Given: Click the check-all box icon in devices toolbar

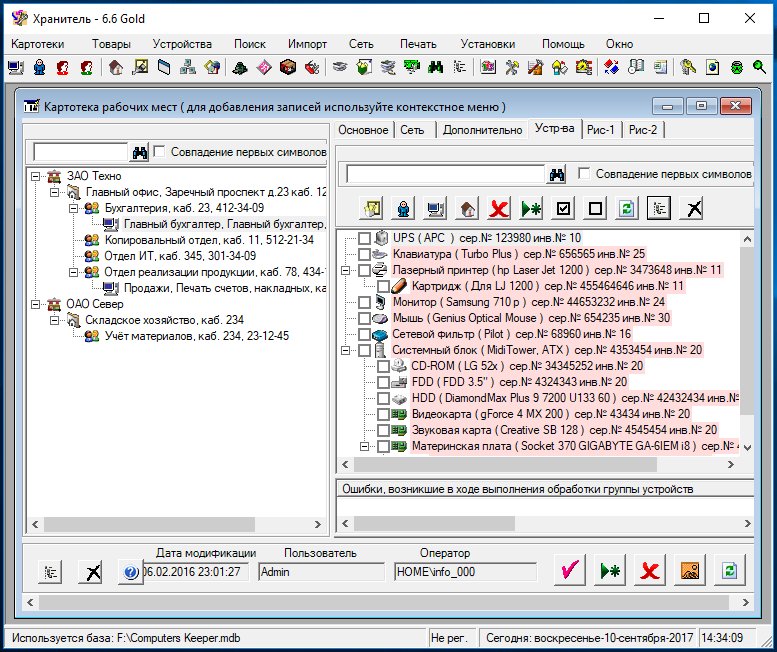Looking at the screenshot, I should (563, 208).
